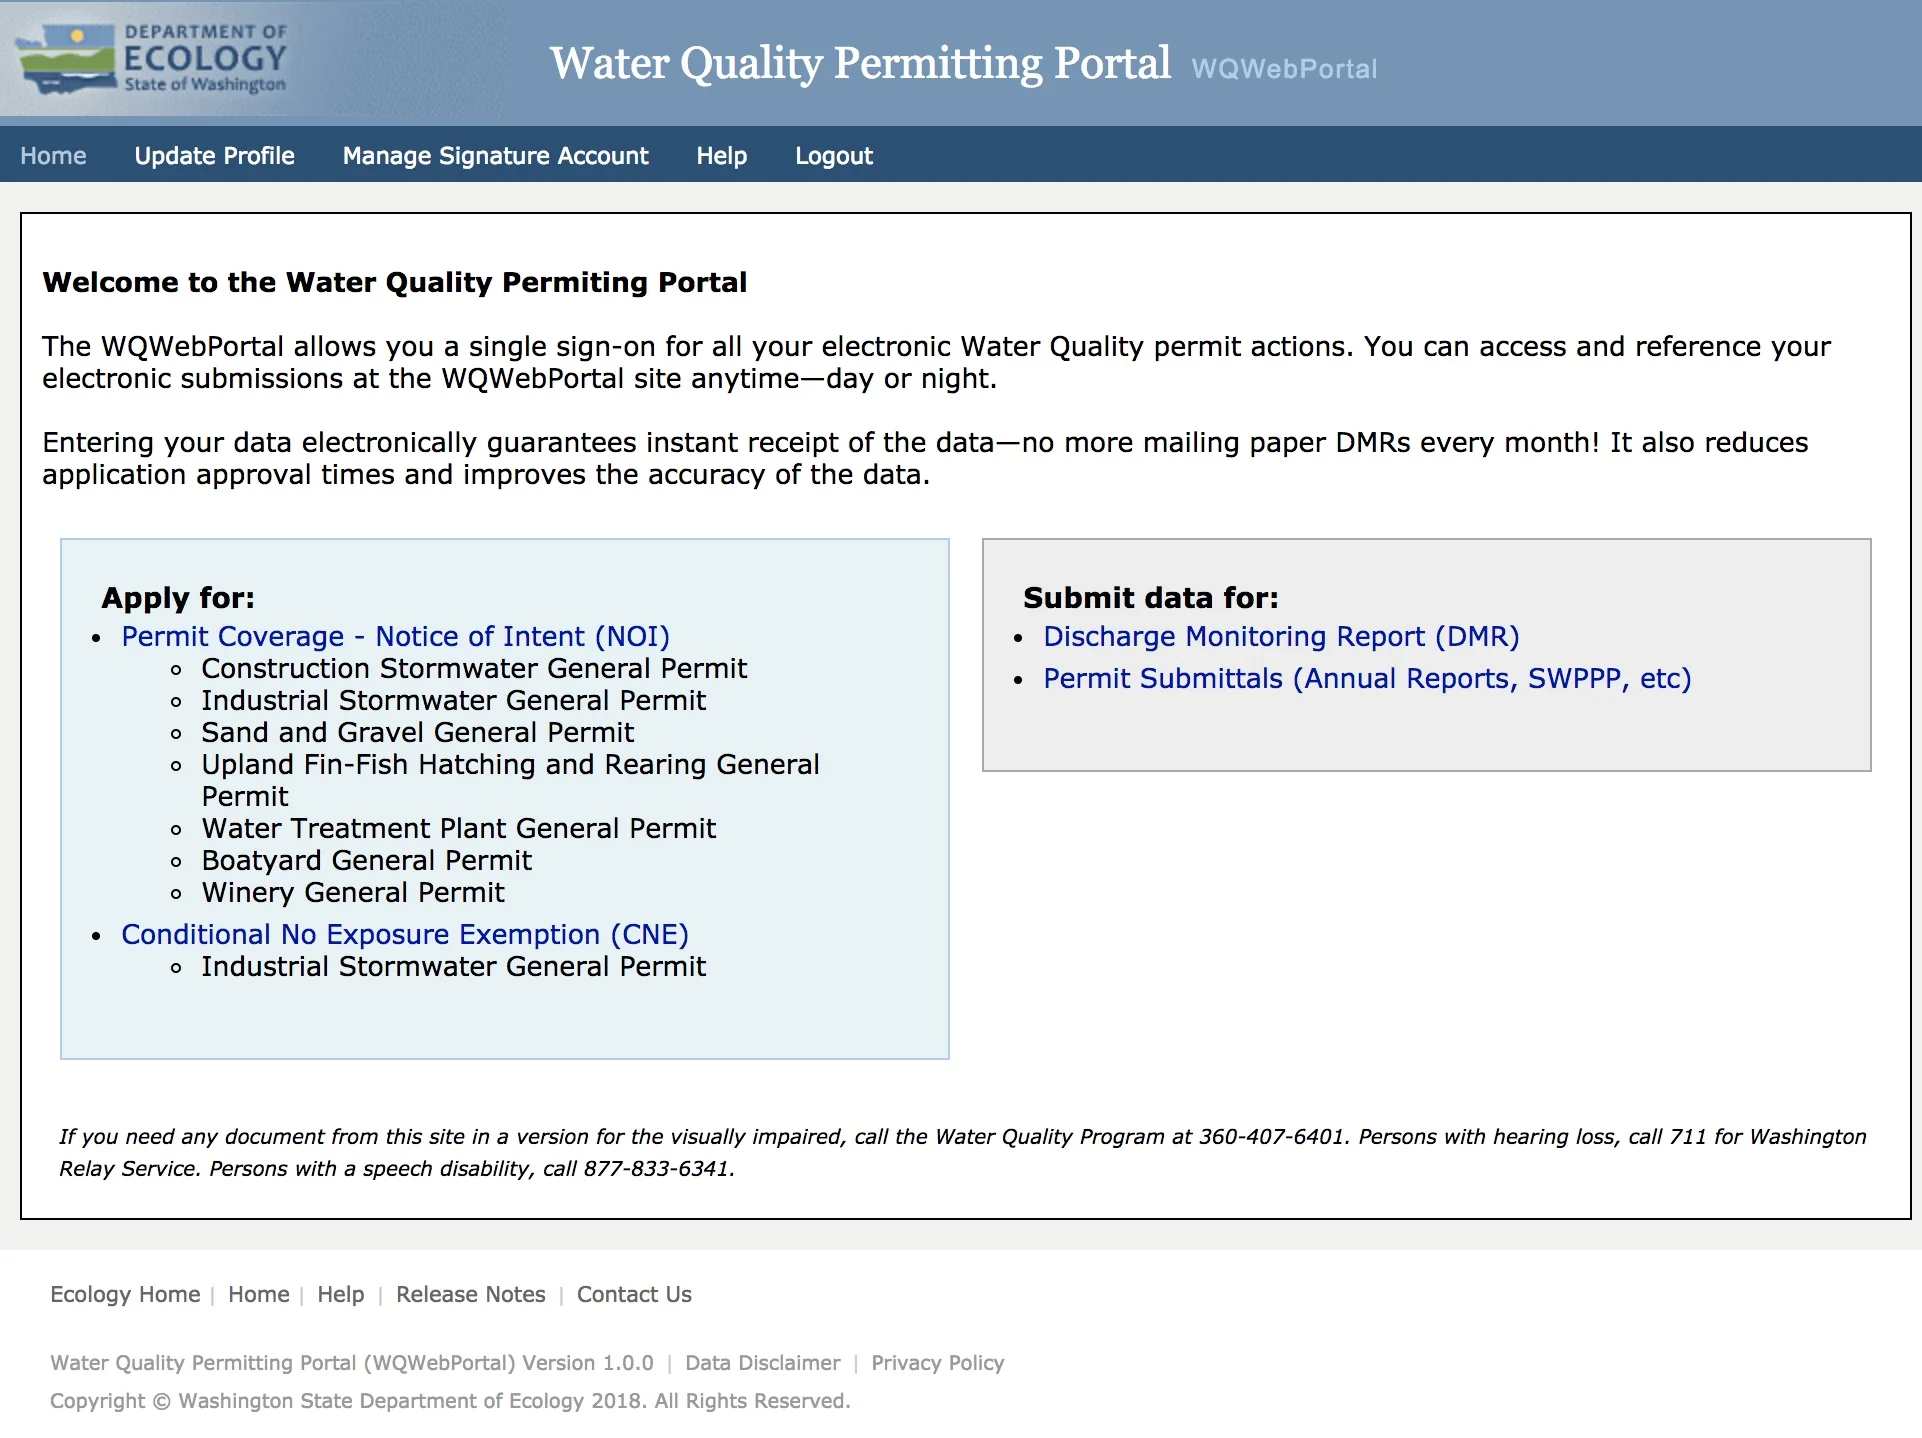Open Discharge Monitoring Report (DMR) link
The image size is (1922, 1438).
pos(1281,637)
